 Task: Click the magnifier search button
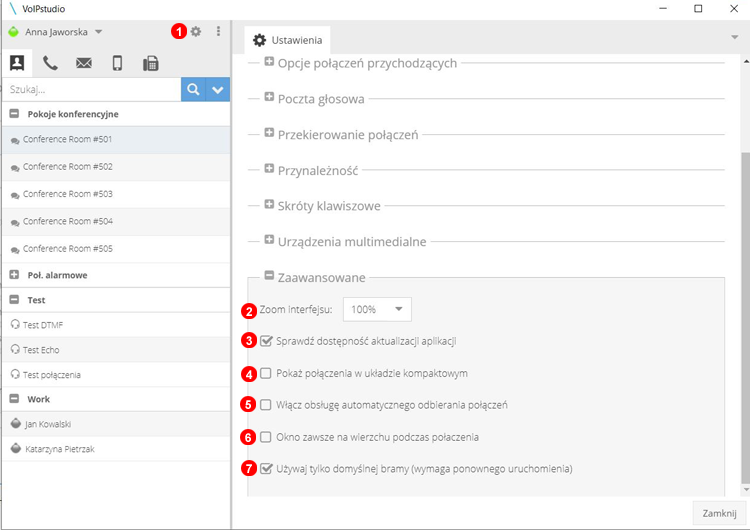(193, 89)
